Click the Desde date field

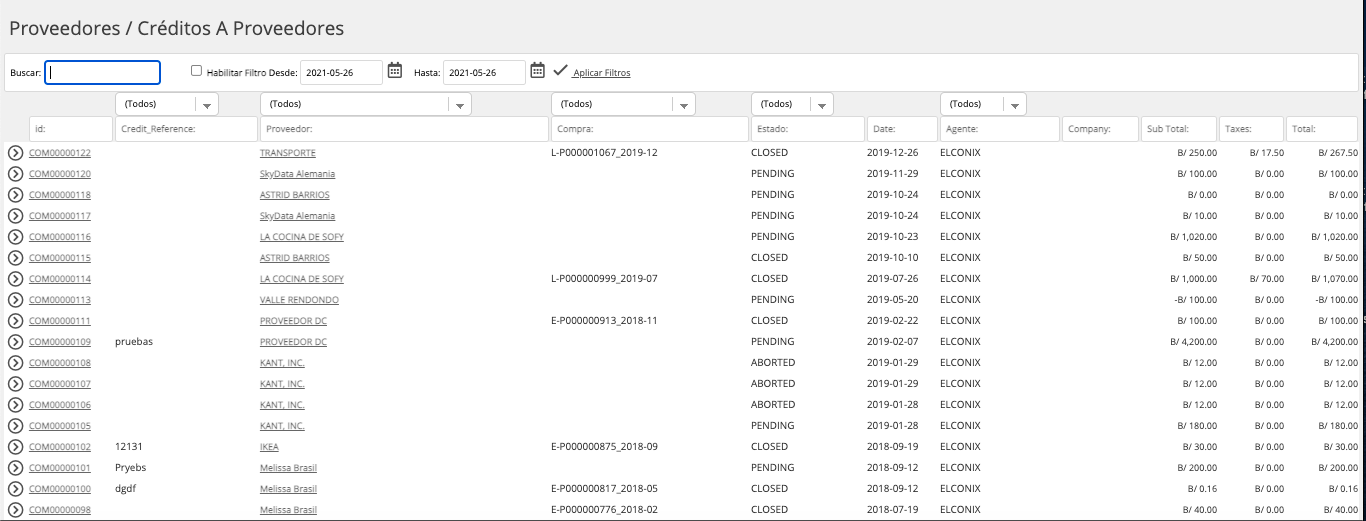click(341, 72)
